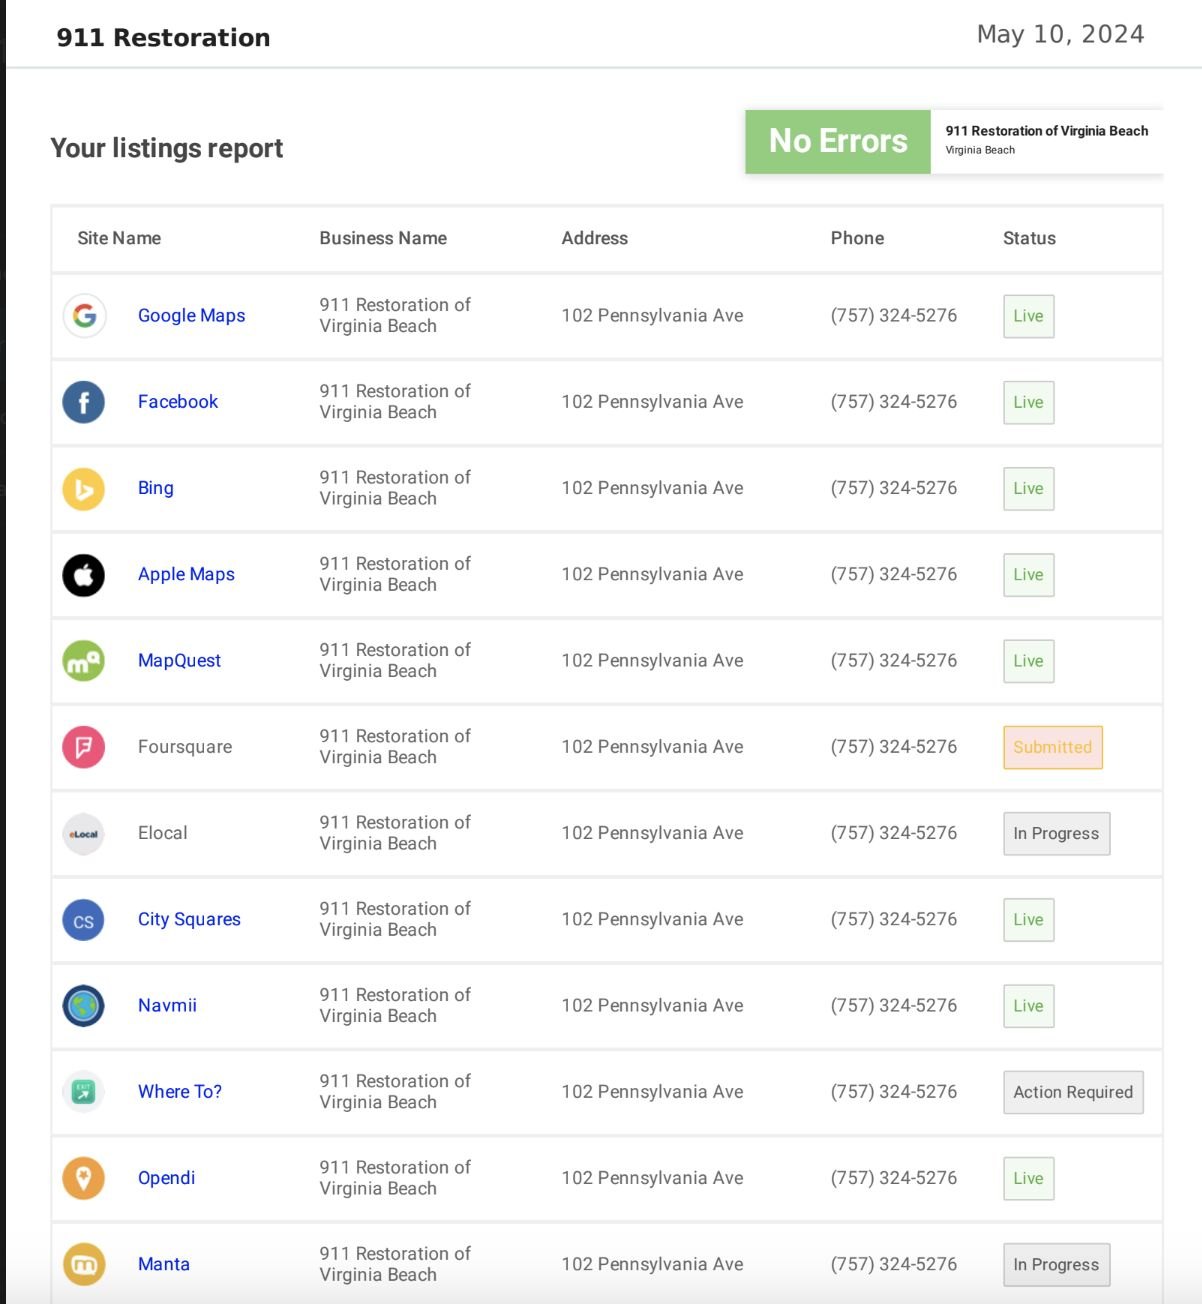This screenshot has width=1202, height=1304.
Task: Open the Where To? listing link
Action: tap(180, 1091)
